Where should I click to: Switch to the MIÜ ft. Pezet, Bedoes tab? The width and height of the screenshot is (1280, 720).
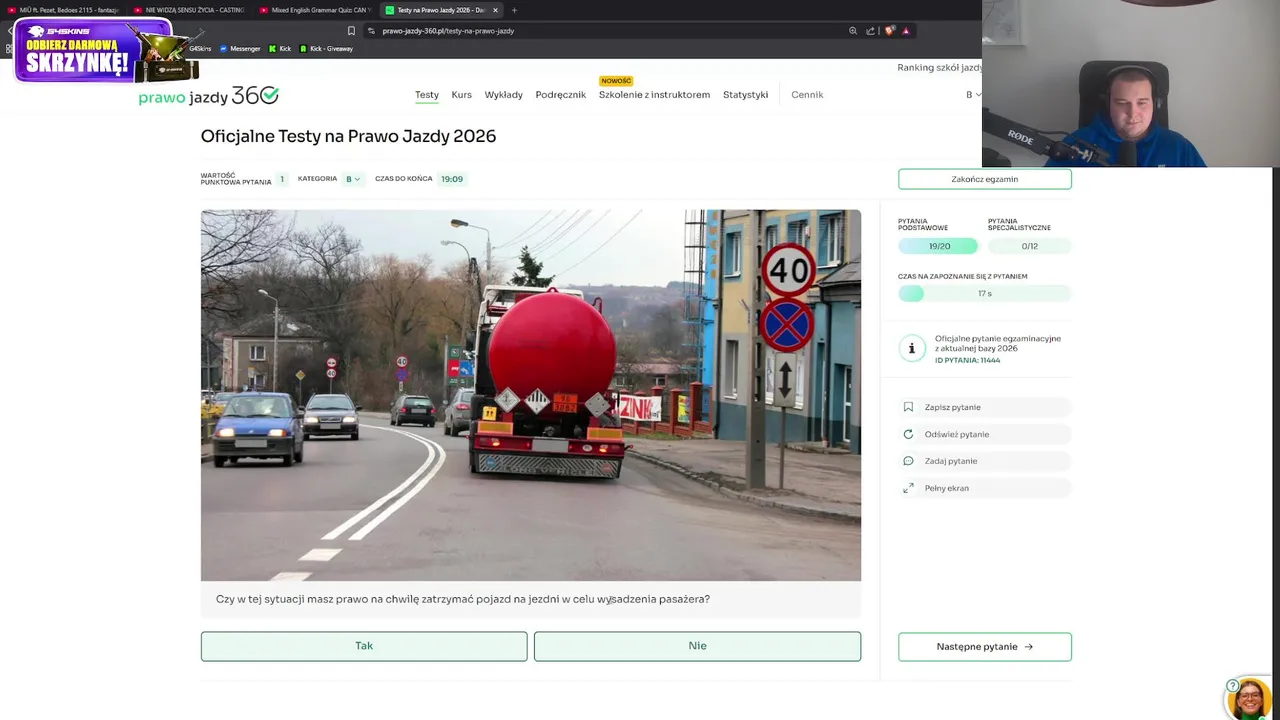pos(64,10)
